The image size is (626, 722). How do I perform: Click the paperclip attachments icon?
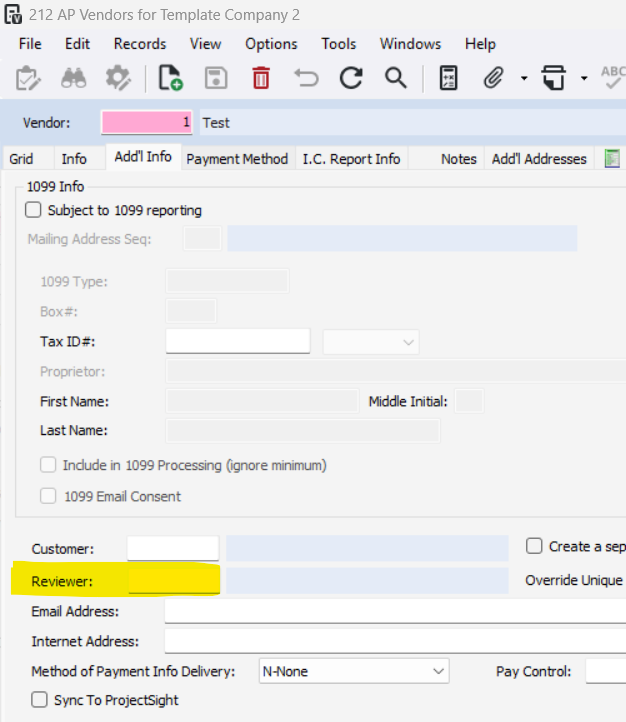pyautogui.click(x=493, y=78)
